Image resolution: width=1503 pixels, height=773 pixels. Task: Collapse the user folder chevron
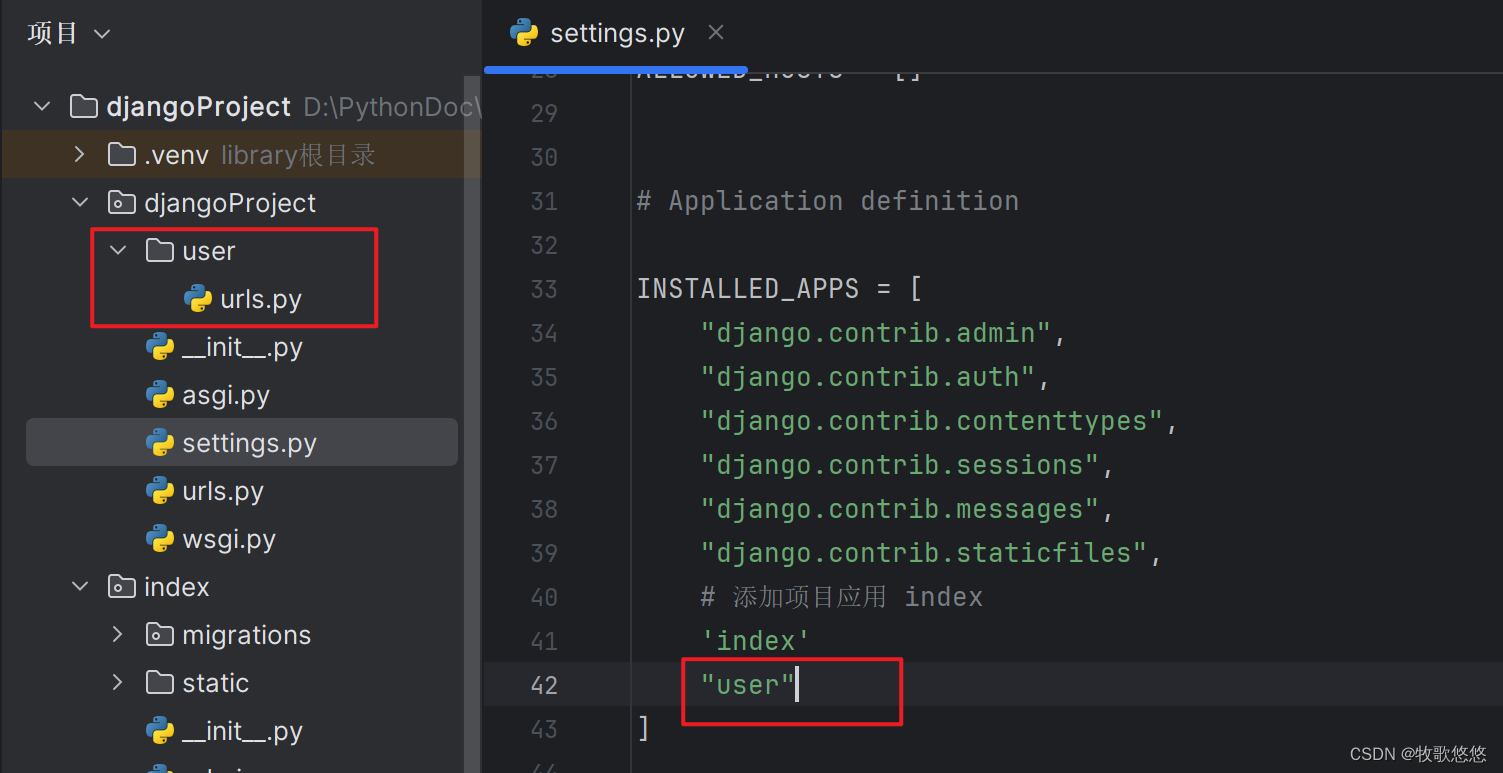118,250
